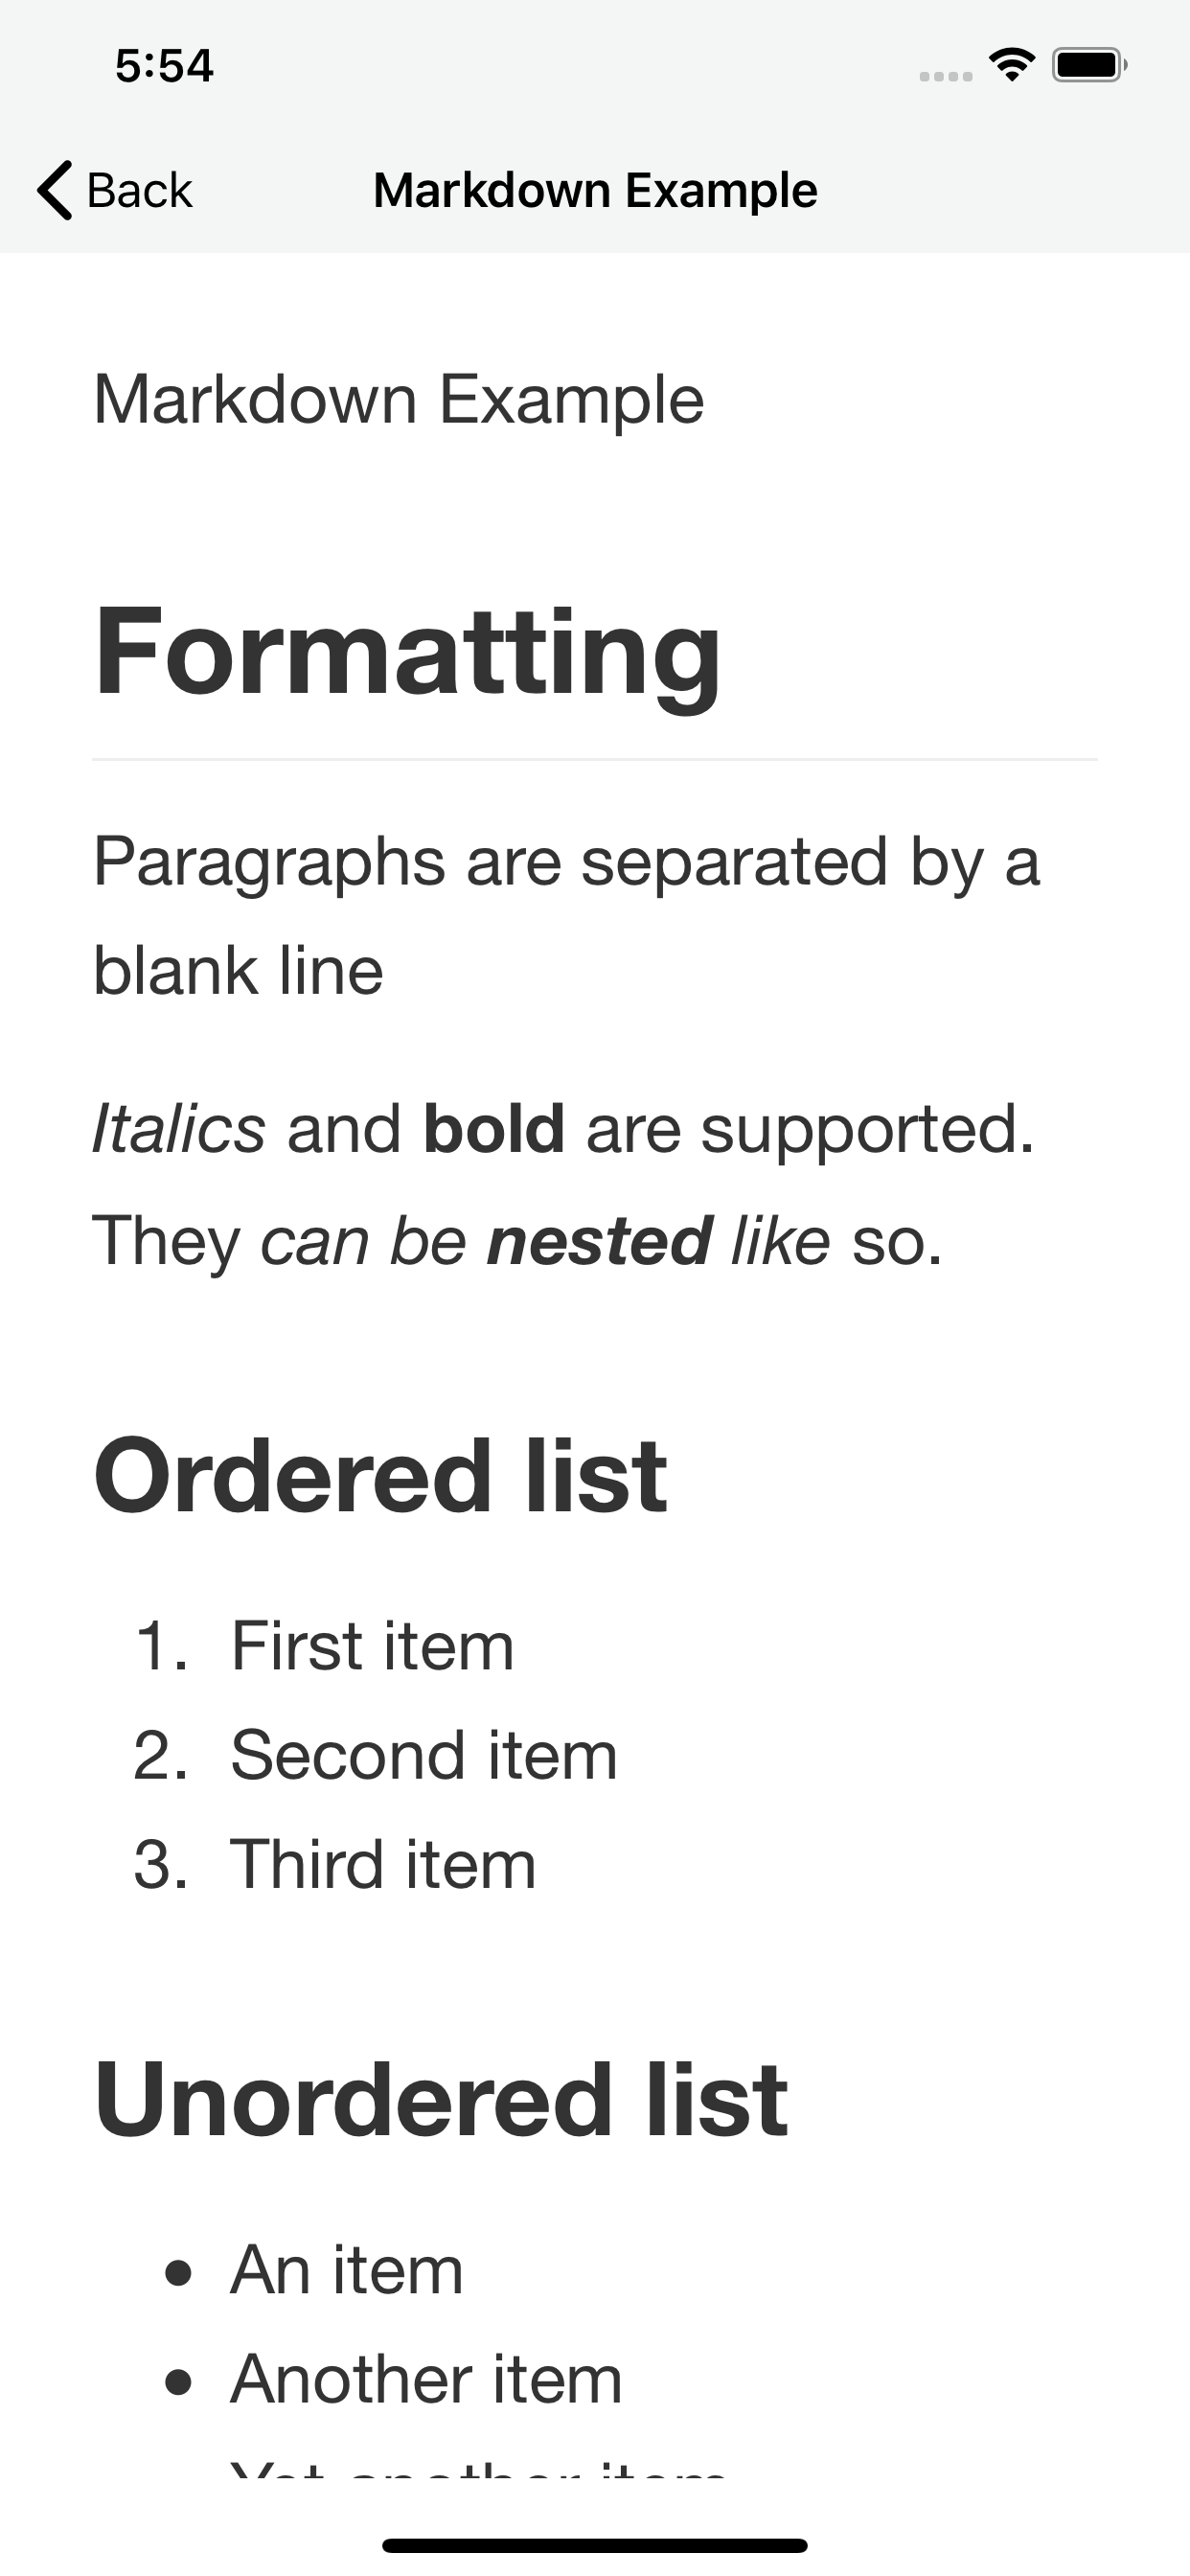The height and width of the screenshot is (2576, 1190).
Task: Select Third item in ordered list
Action: point(383,1865)
